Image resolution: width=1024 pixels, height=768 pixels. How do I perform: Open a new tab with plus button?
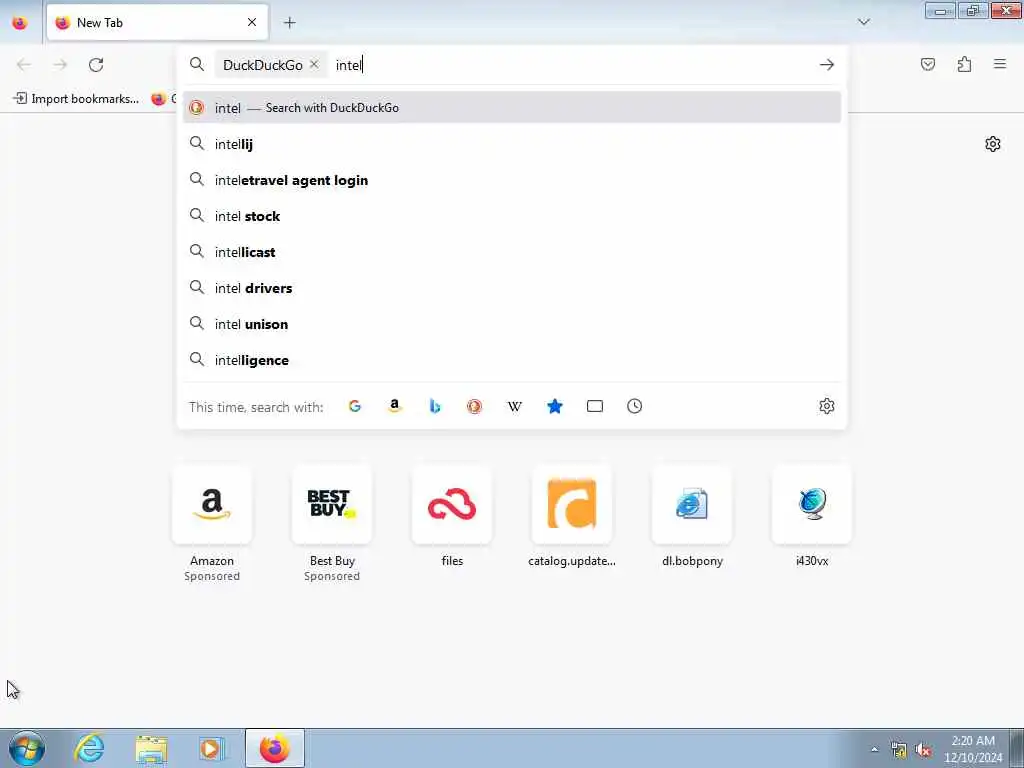(290, 23)
